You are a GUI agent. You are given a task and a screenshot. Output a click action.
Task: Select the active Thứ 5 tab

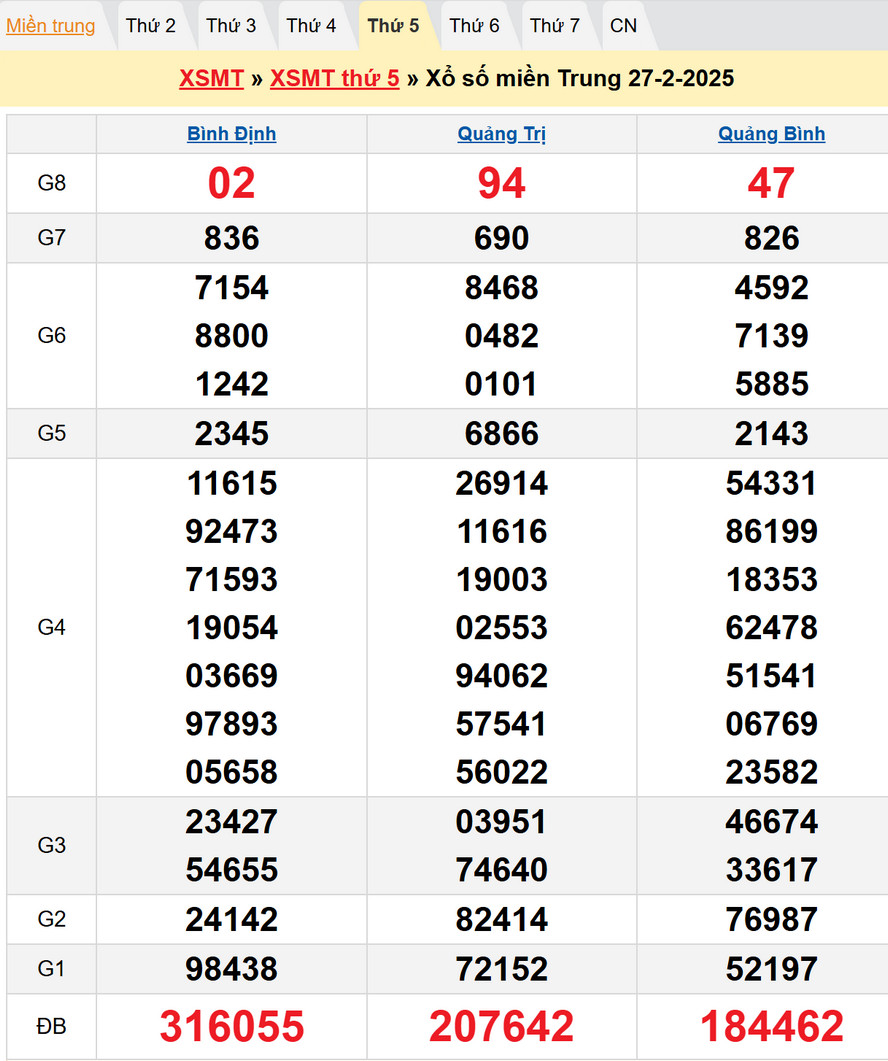click(393, 26)
